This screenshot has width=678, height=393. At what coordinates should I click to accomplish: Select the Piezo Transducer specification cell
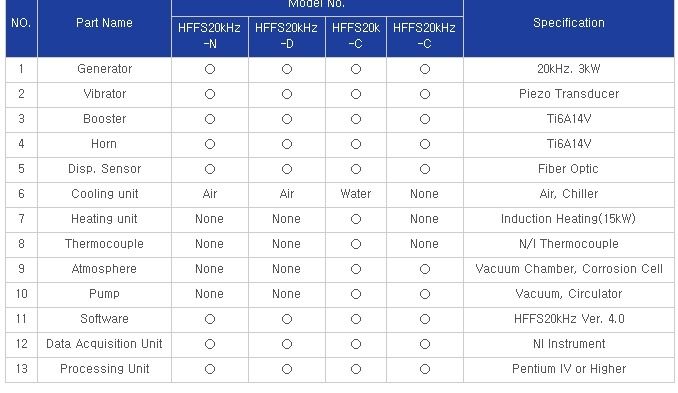pyautogui.click(x=569, y=94)
